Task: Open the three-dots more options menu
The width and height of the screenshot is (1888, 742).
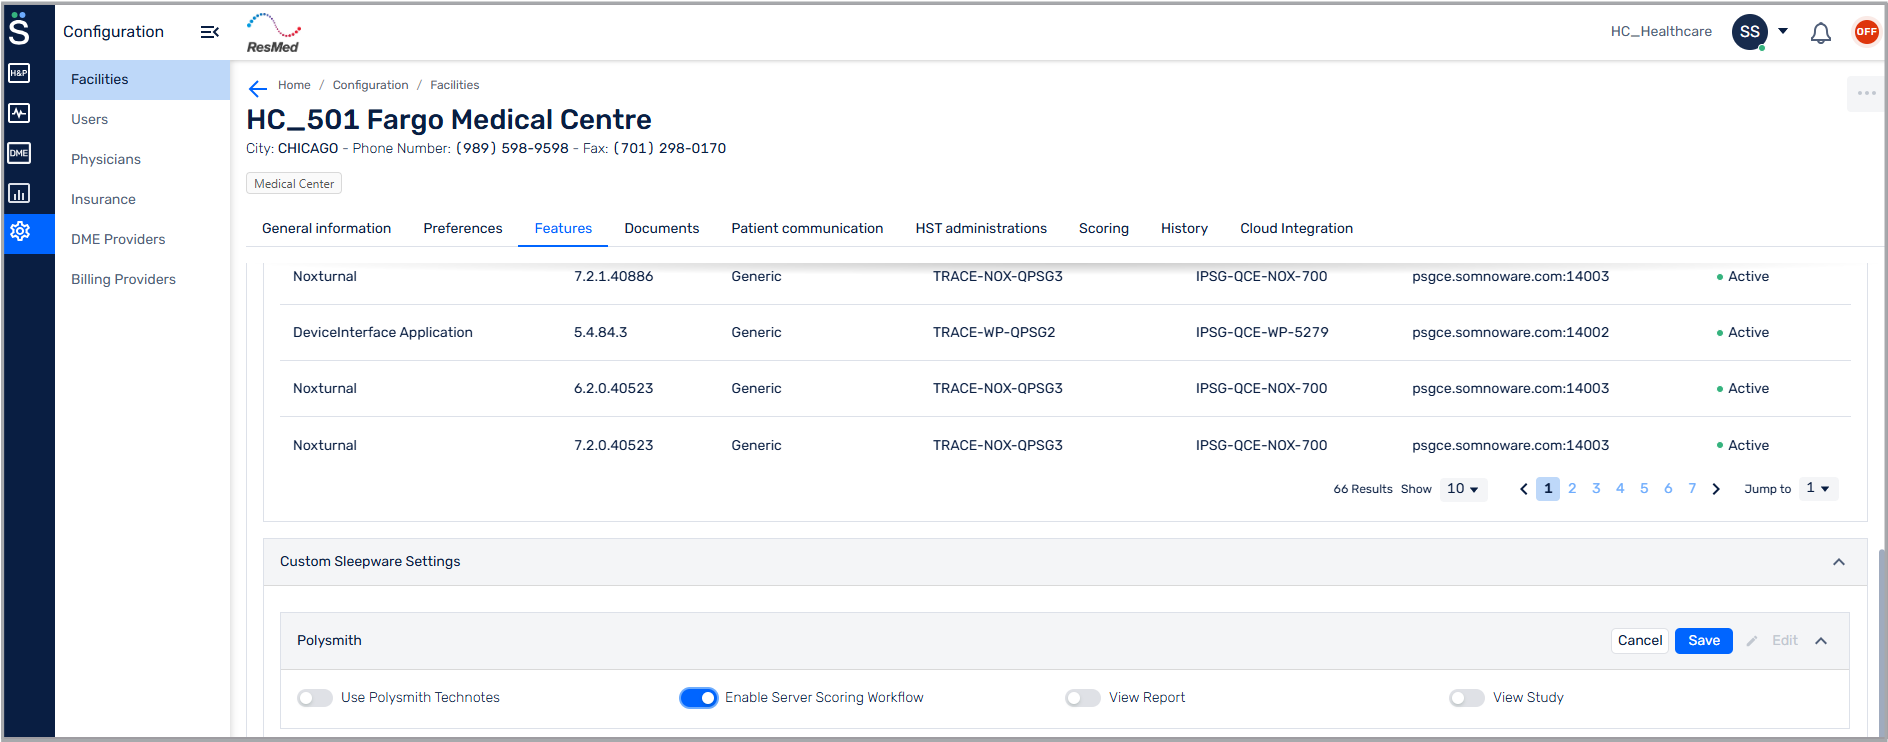Action: (x=1866, y=93)
